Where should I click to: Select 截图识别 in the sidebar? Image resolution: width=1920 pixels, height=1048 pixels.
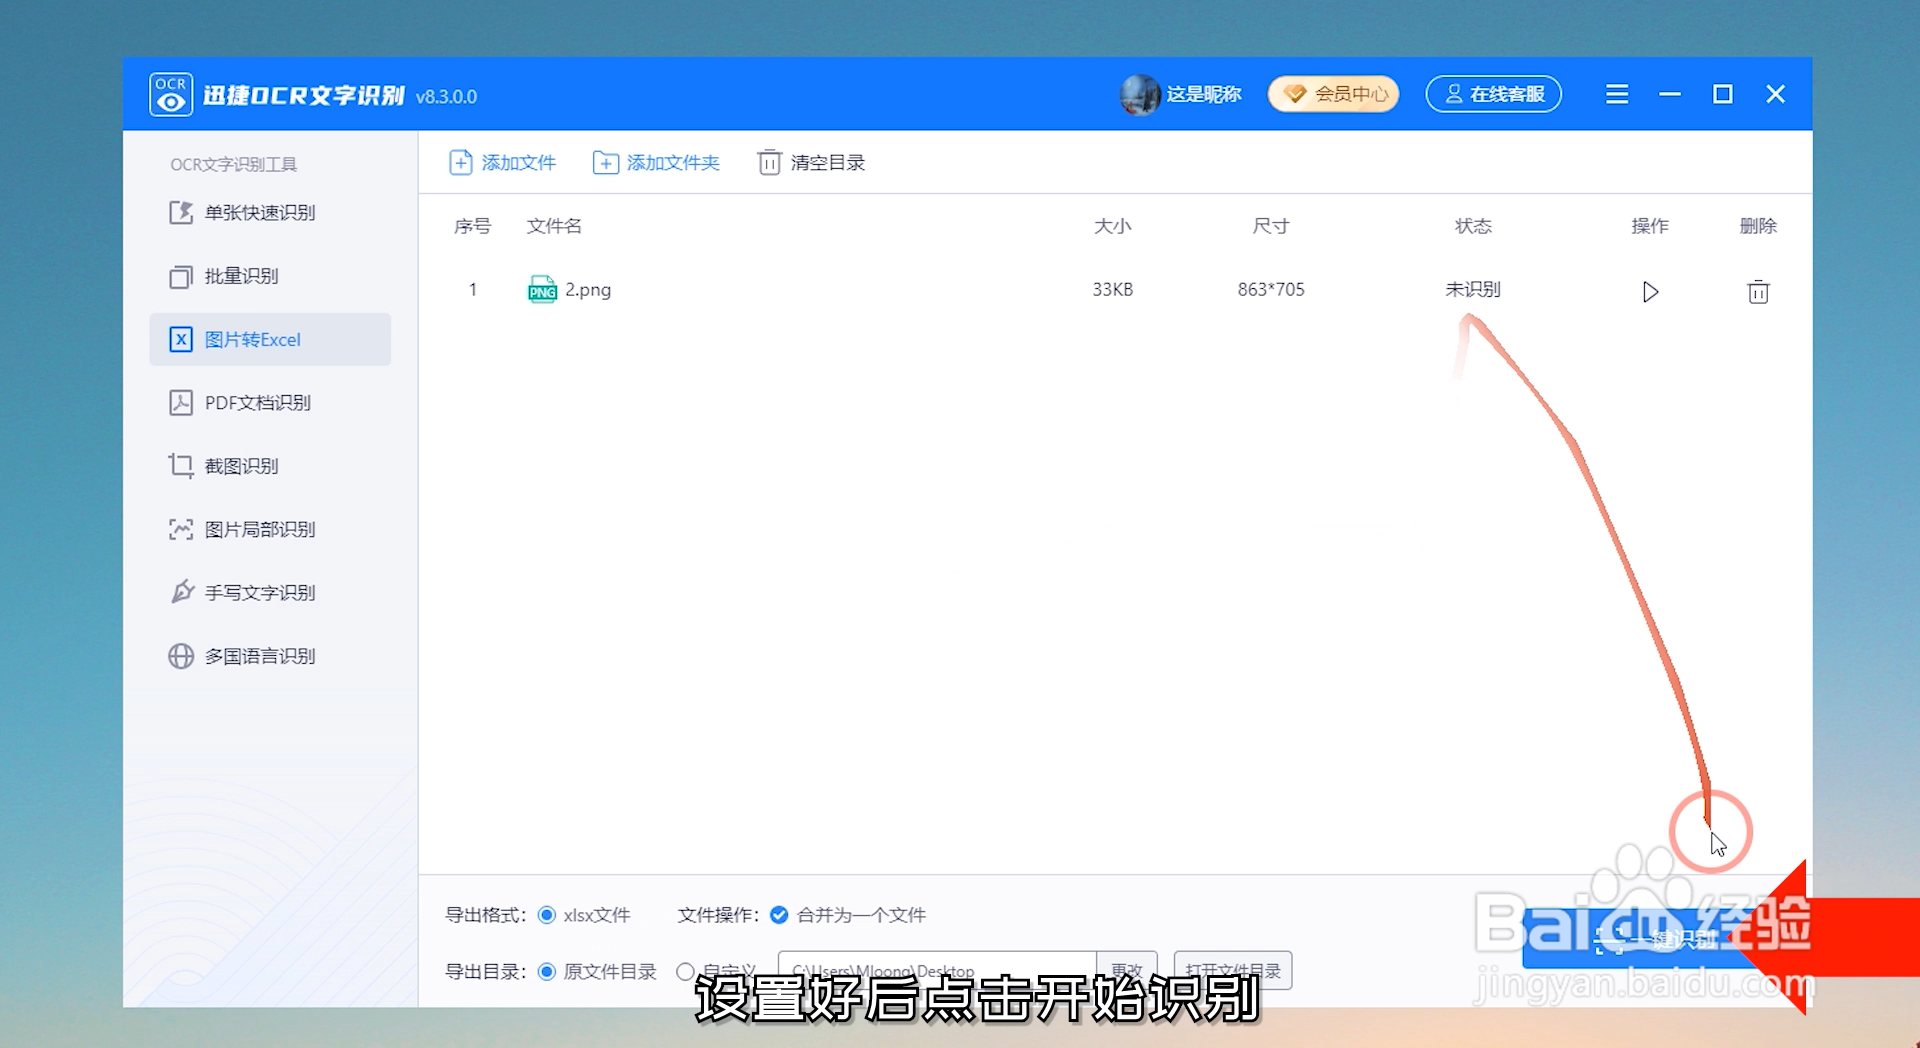pyautogui.click(x=270, y=466)
